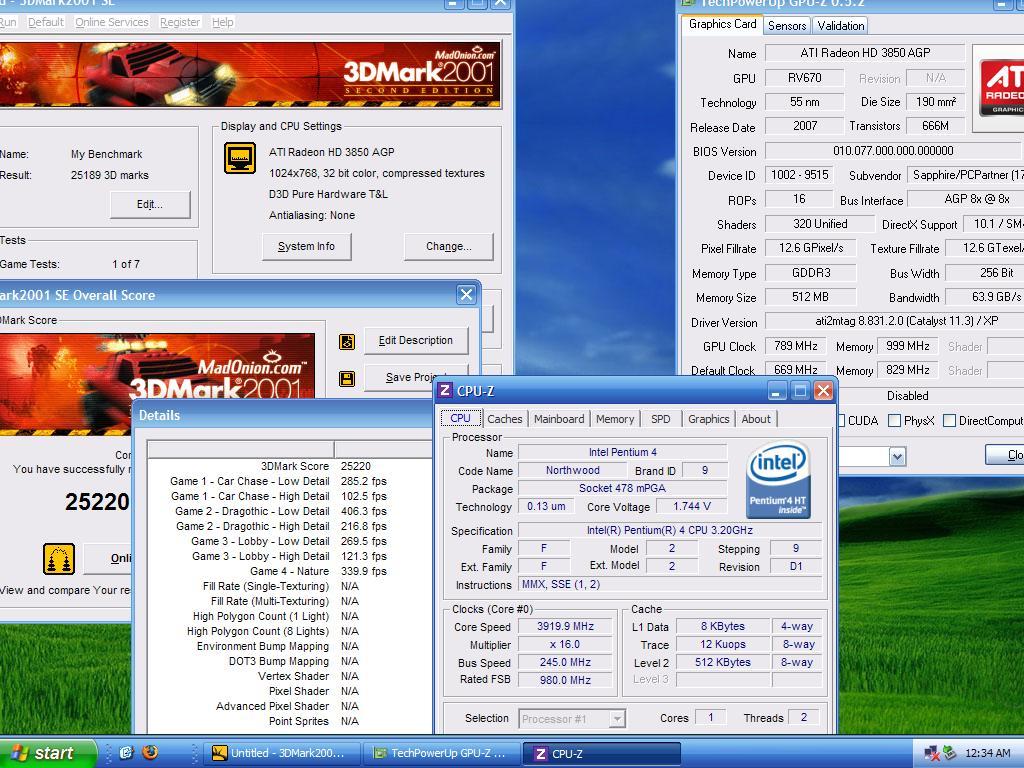Screen dimensions: 1024x768
Task: Switch to the SPD tab in CPU-Z
Action: pyautogui.click(x=660, y=419)
